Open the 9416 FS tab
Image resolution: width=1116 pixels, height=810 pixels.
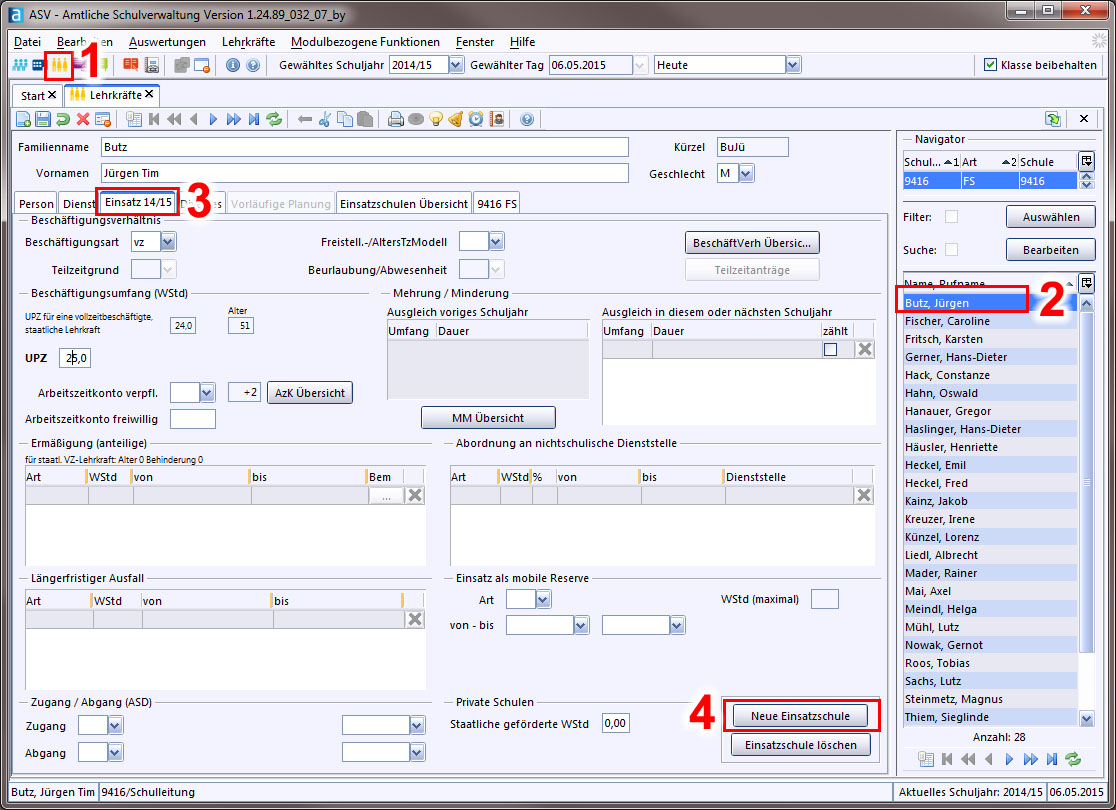(x=497, y=204)
